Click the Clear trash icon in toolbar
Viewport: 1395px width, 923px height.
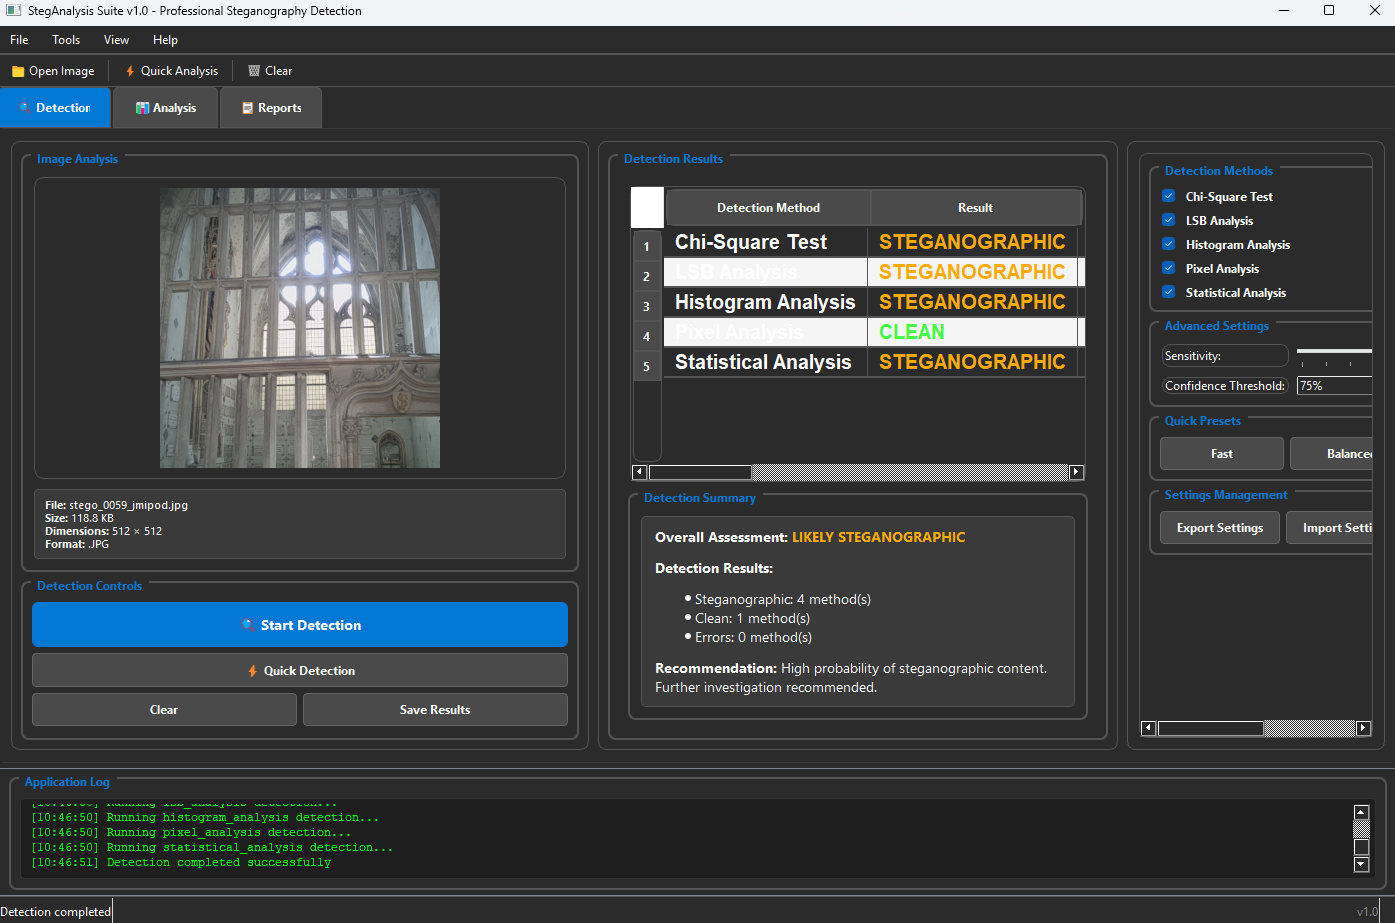(x=254, y=71)
